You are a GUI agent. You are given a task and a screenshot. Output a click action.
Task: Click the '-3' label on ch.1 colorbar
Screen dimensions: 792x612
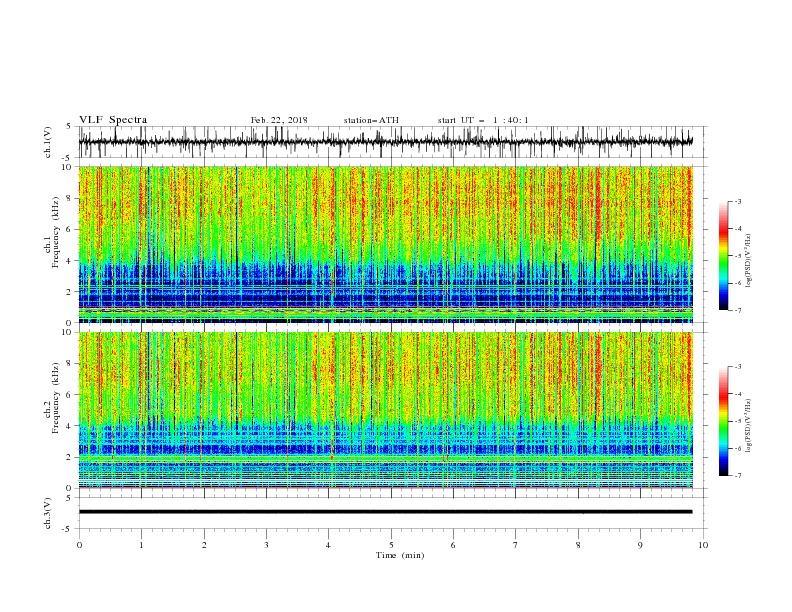coord(737,201)
